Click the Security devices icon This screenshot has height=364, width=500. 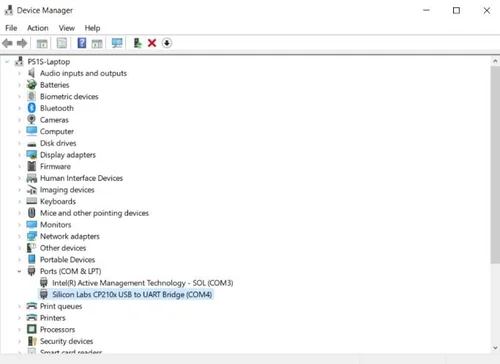(x=32, y=341)
